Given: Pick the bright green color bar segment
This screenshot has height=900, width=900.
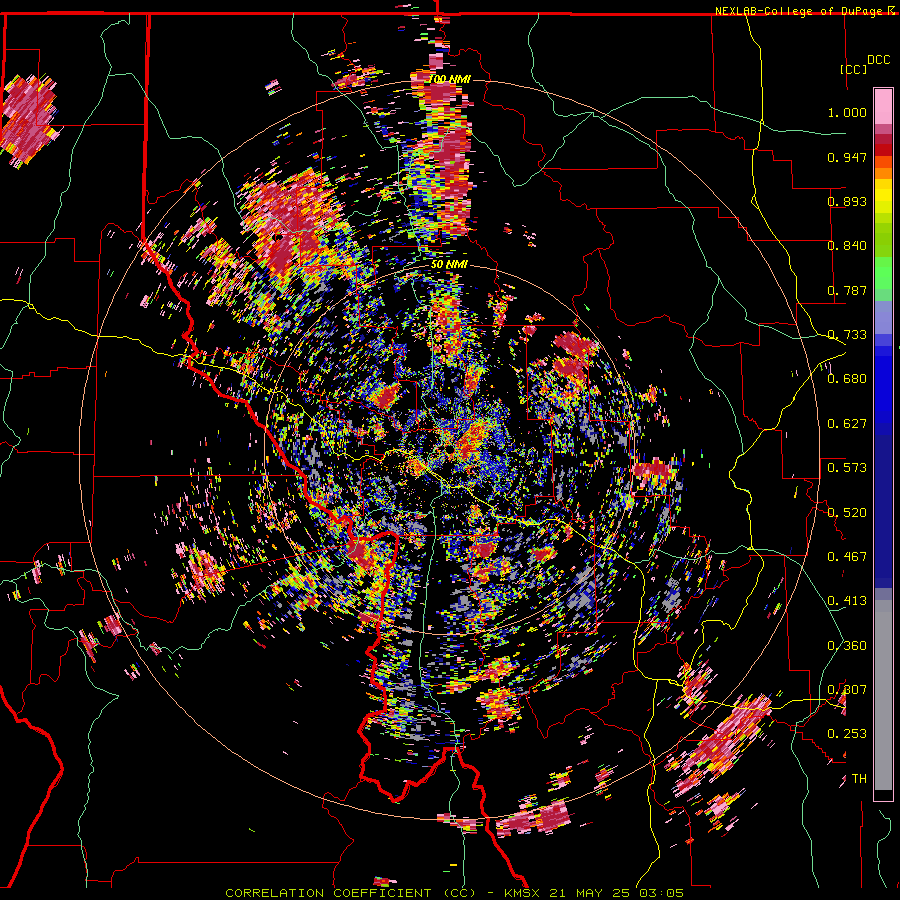Looking at the screenshot, I should pyautogui.click(x=883, y=273).
